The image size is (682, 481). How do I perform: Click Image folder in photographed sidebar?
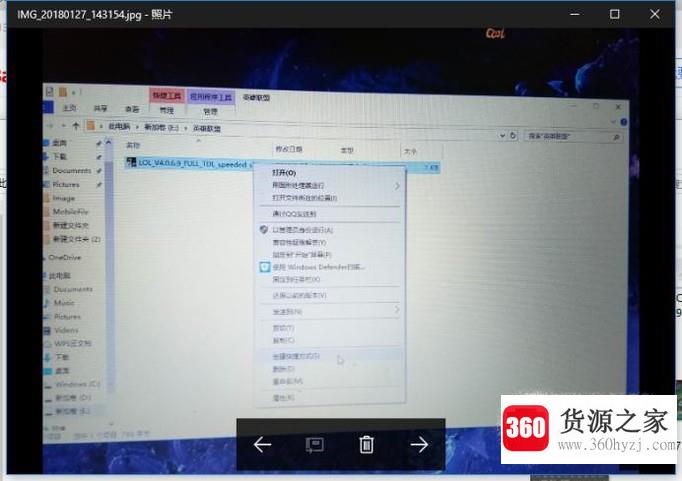[x=64, y=198]
